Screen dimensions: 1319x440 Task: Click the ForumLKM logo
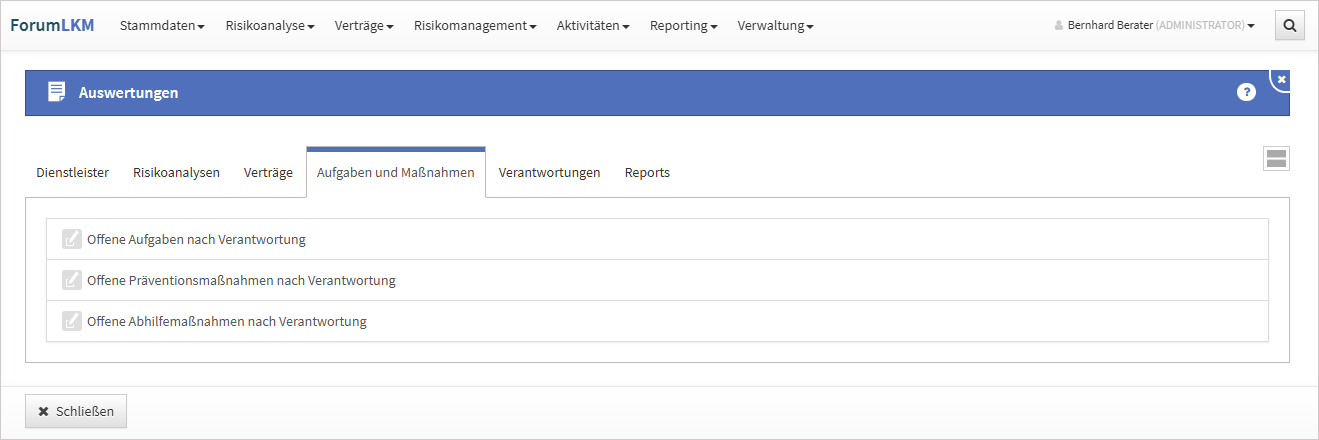pos(52,26)
